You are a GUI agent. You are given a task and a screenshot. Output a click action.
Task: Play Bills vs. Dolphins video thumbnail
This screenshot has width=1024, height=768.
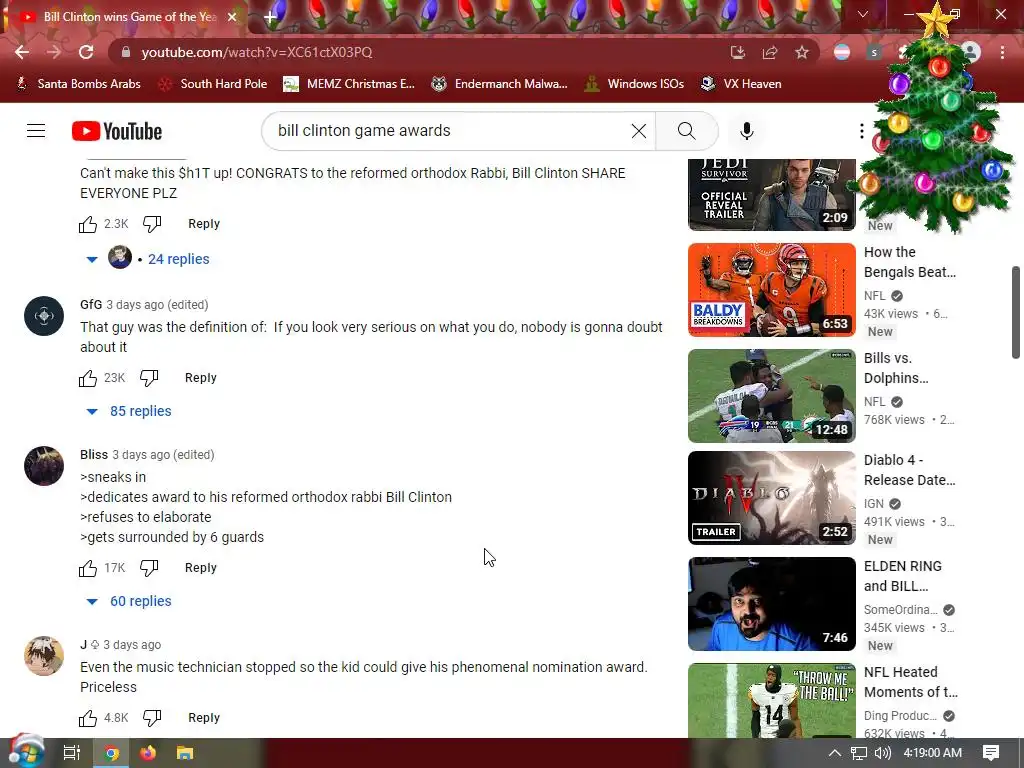(771, 396)
